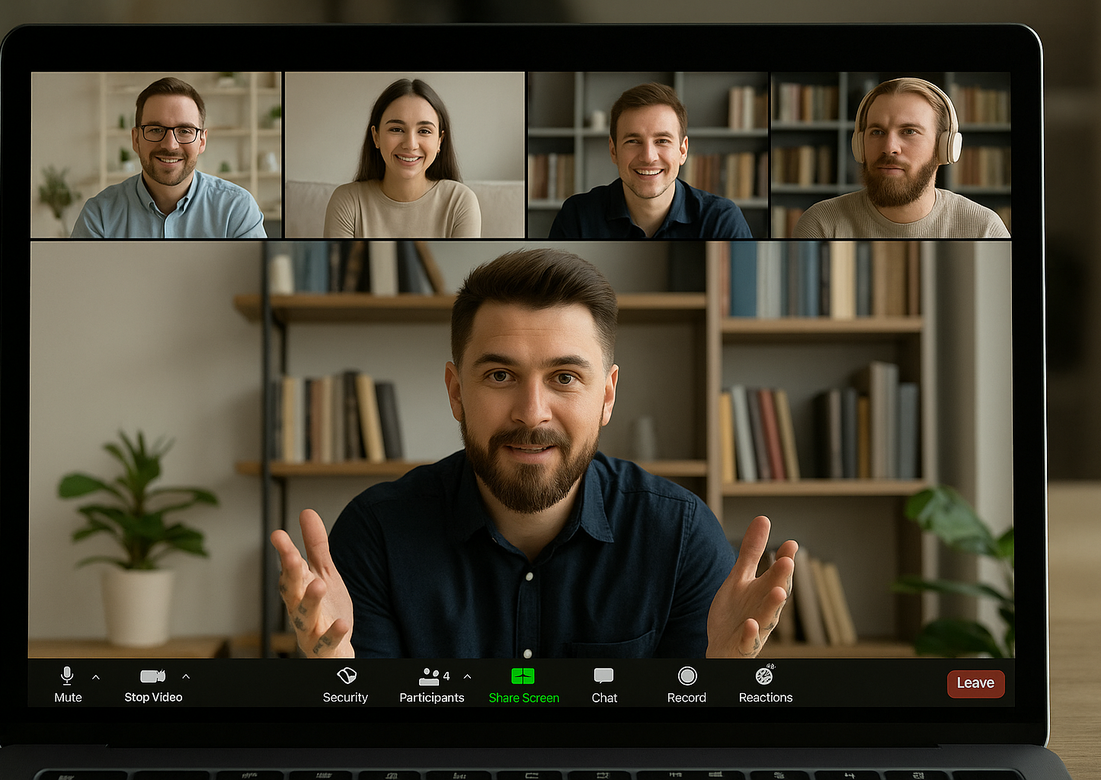Click the Stop Video text label
Viewport: 1101px width, 780px height.
click(x=153, y=697)
